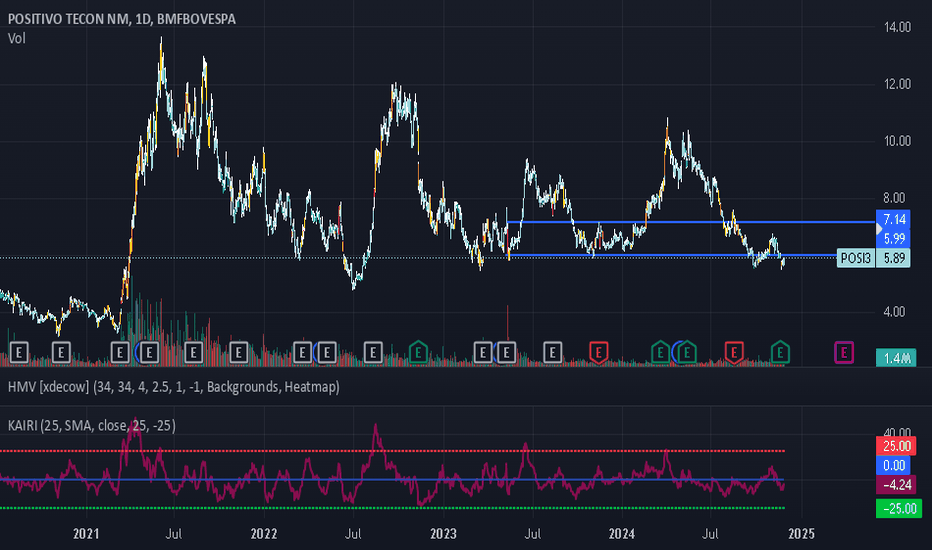
Task: Select the KAIRI indicator legend
Action: [x=92, y=426]
